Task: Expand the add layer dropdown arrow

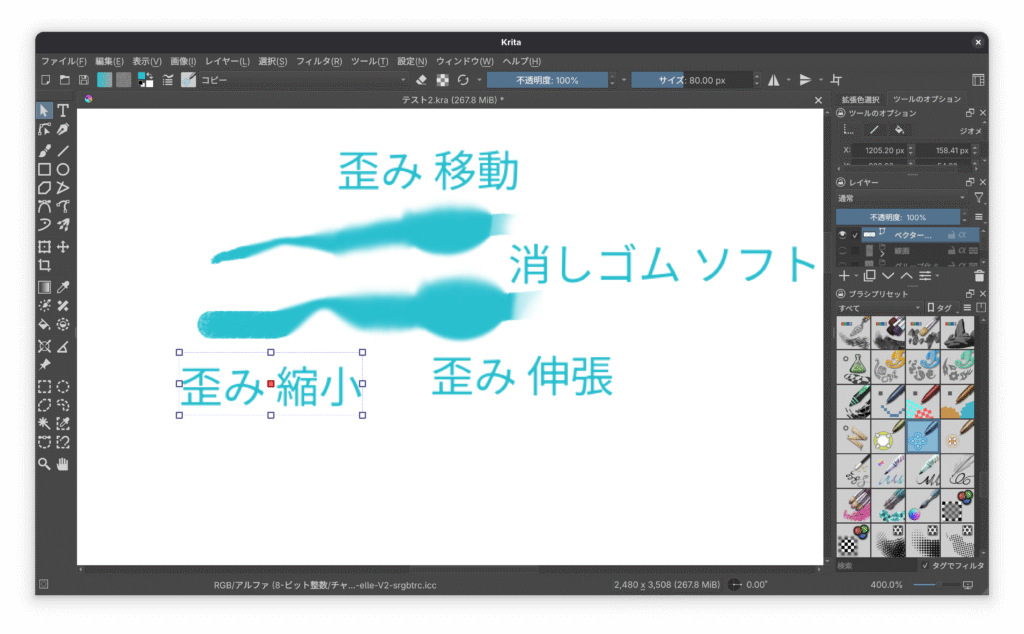Action: click(856, 276)
